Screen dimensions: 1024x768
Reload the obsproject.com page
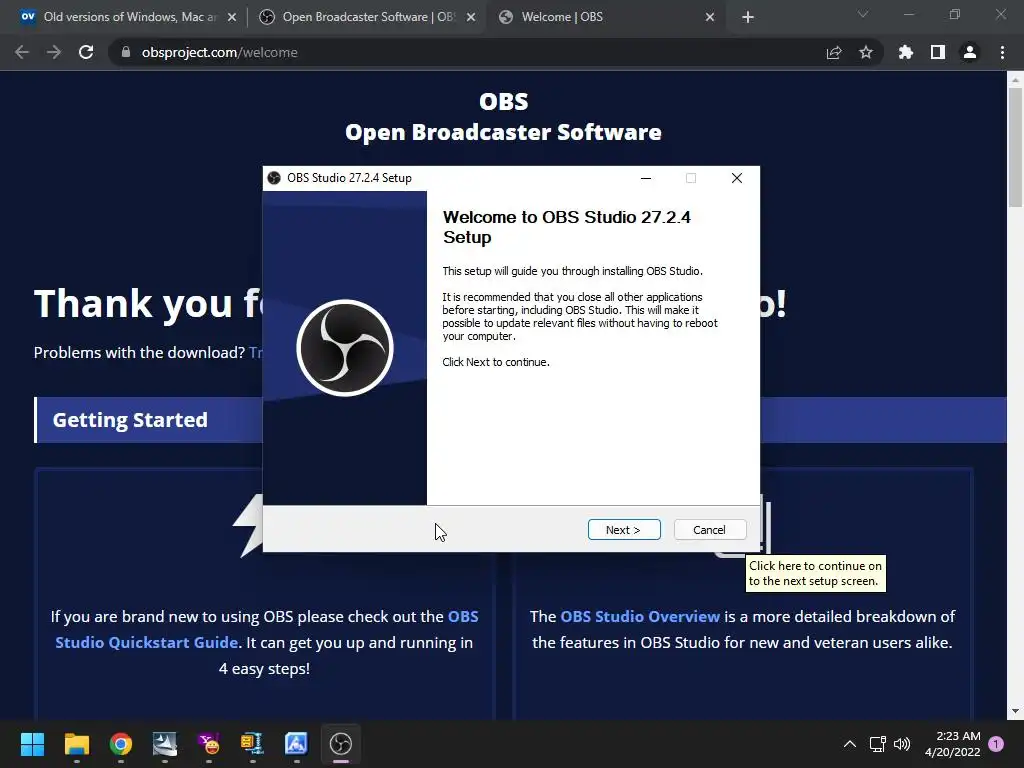[x=86, y=52]
